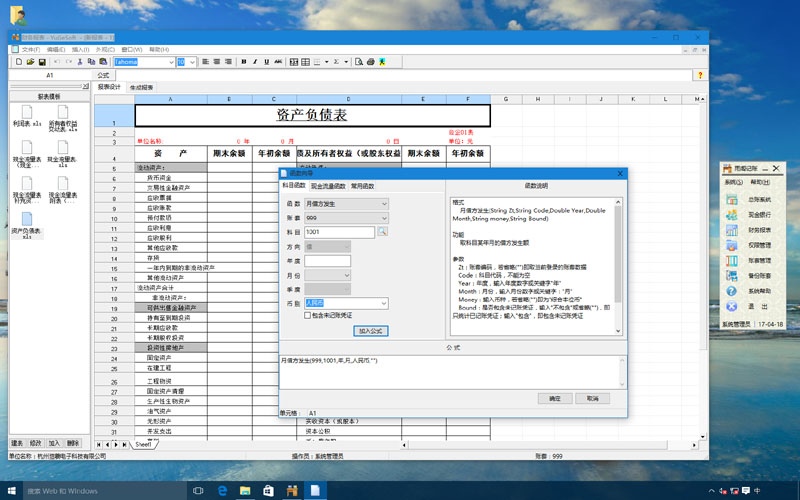Switch to the 现金流量函数 tab
The height and width of the screenshot is (500, 800).
point(328,186)
